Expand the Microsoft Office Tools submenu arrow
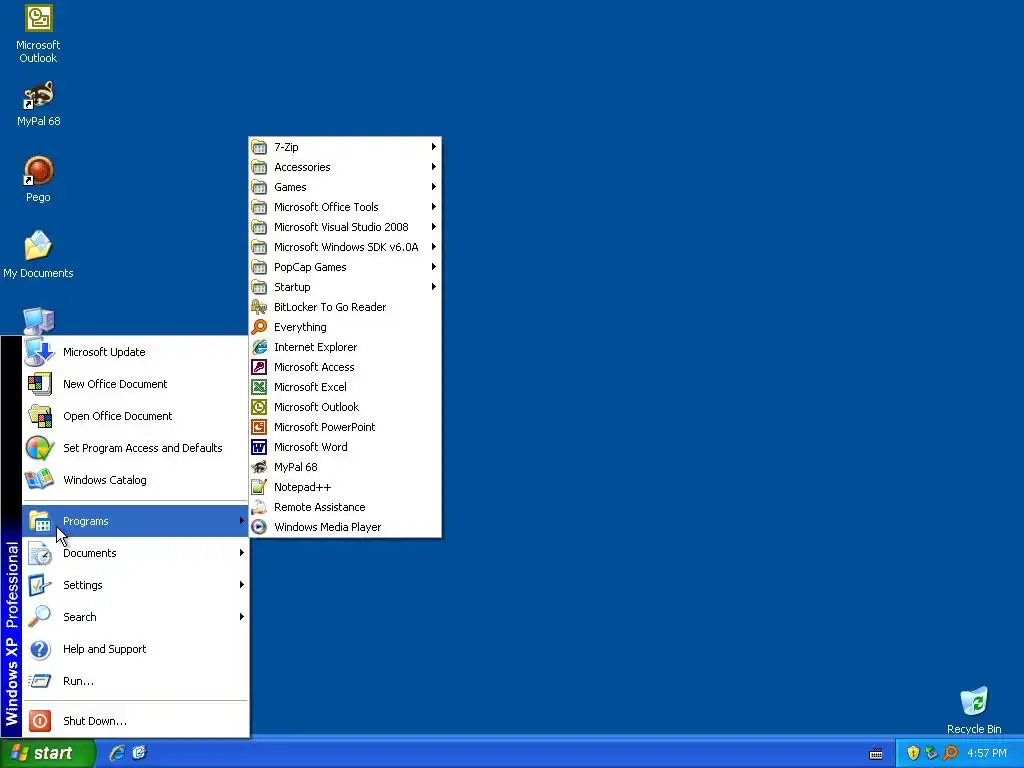The height and width of the screenshot is (768, 1024). point(433,207)
